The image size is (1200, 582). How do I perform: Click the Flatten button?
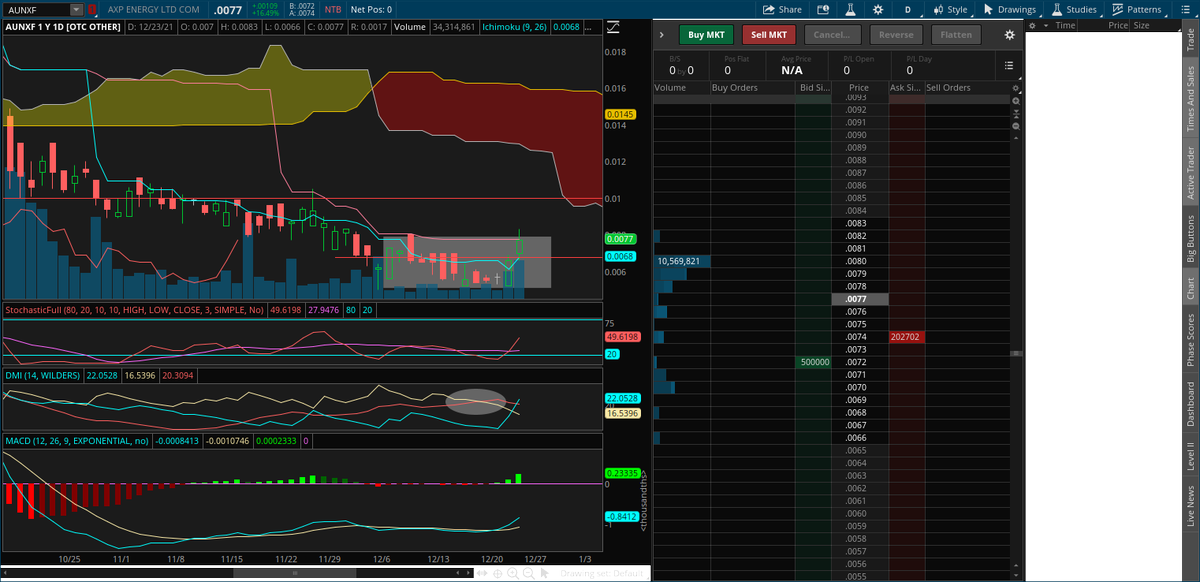click(957, 35)
